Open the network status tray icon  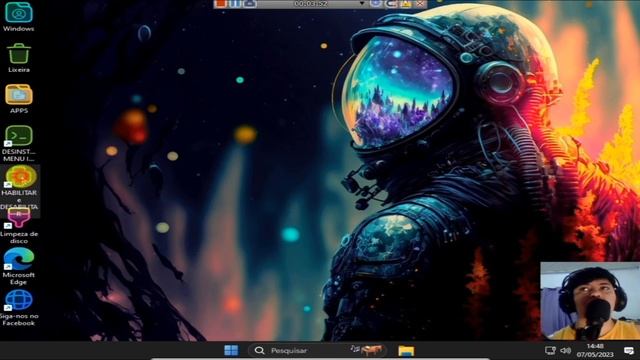tap(550, 351)
